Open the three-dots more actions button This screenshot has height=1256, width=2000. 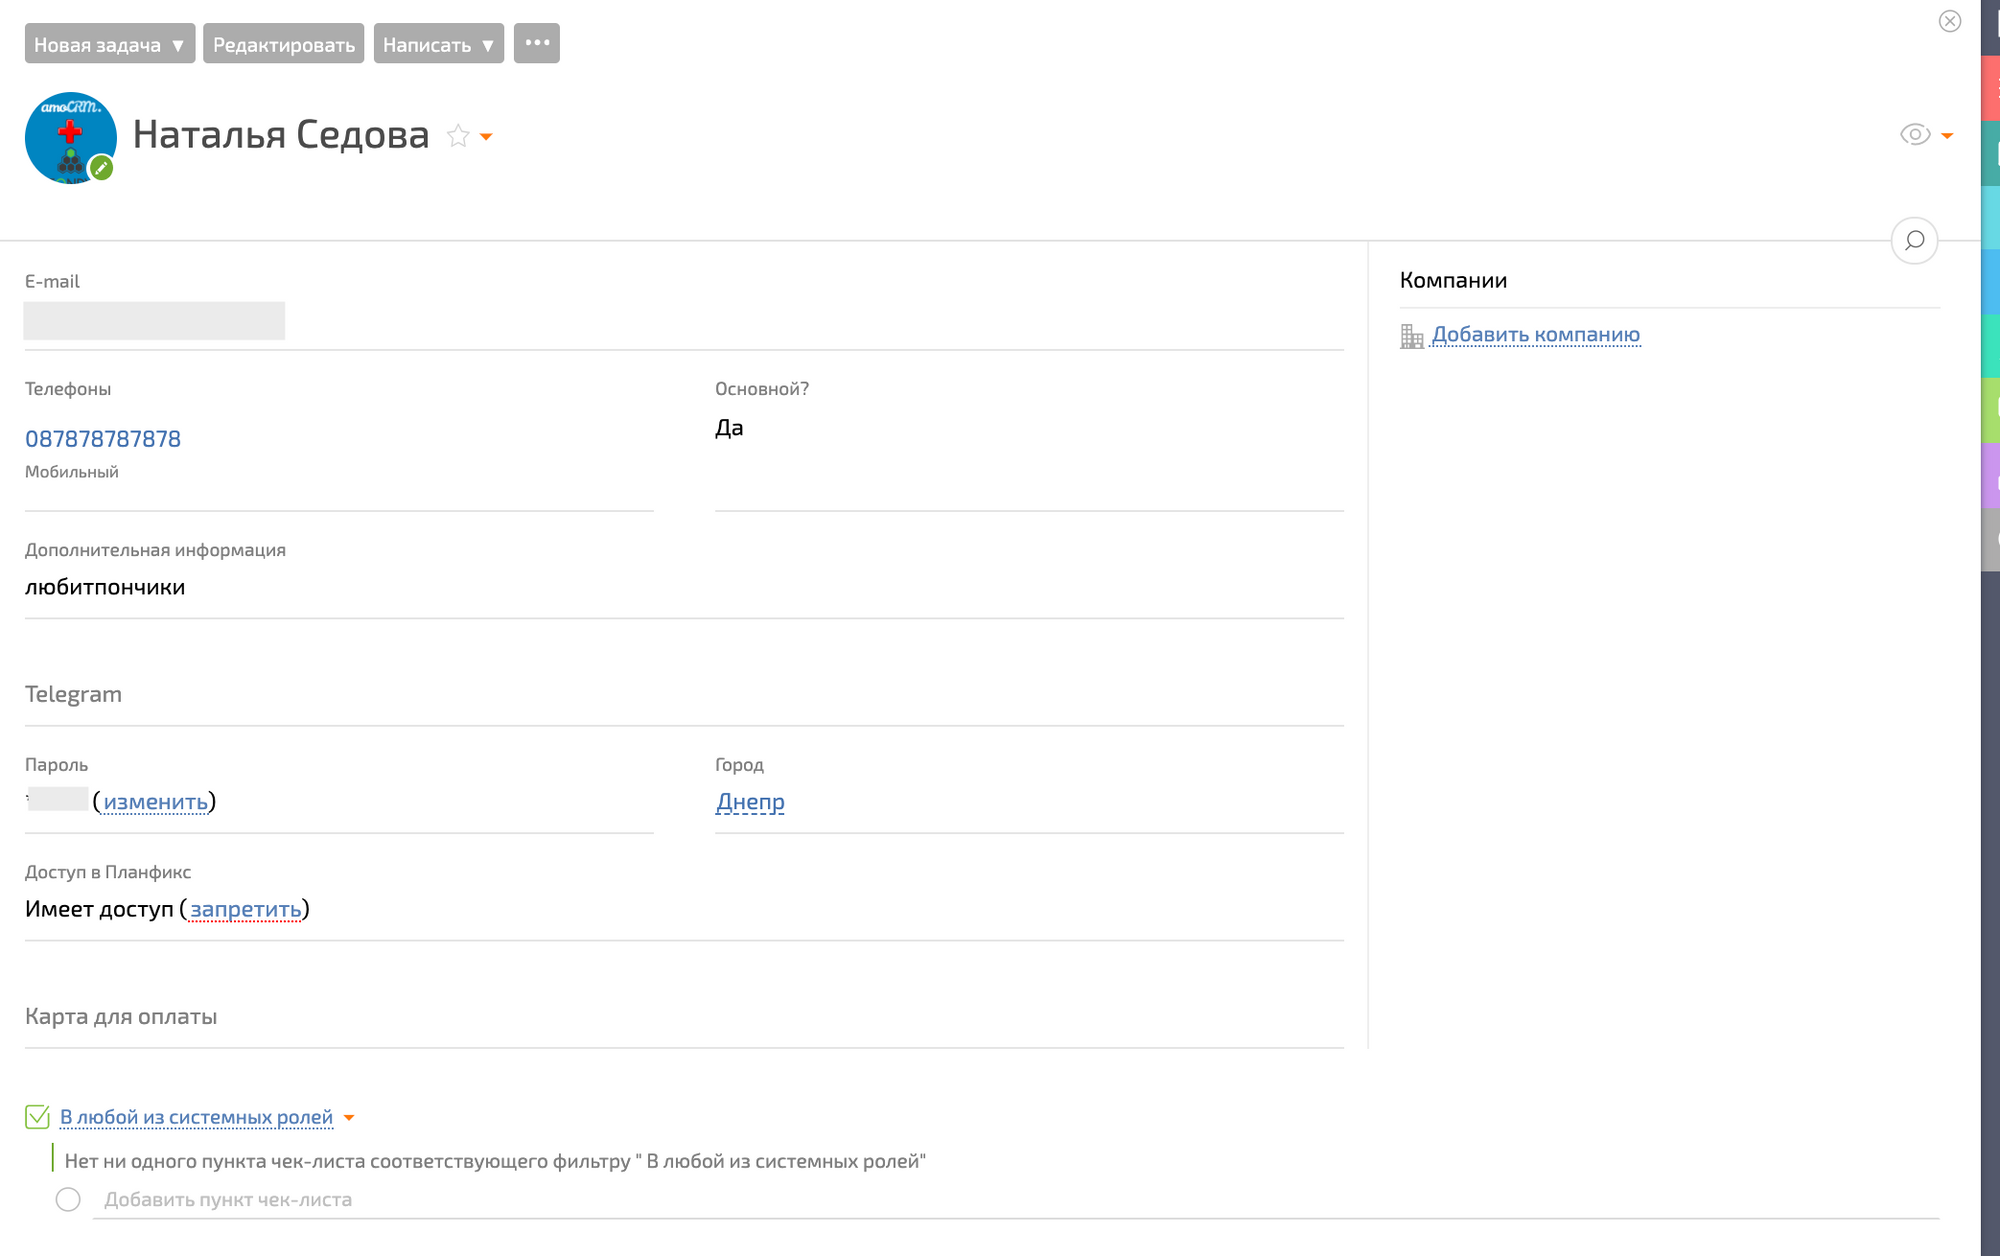[537, 44]
